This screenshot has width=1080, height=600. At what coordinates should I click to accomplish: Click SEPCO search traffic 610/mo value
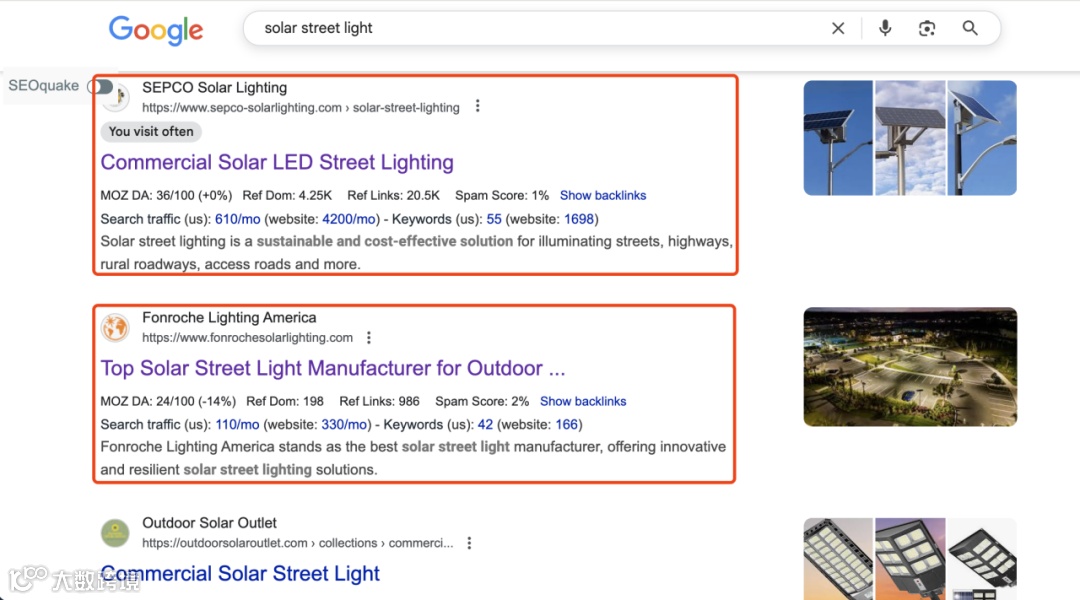[x=238, y=219]
